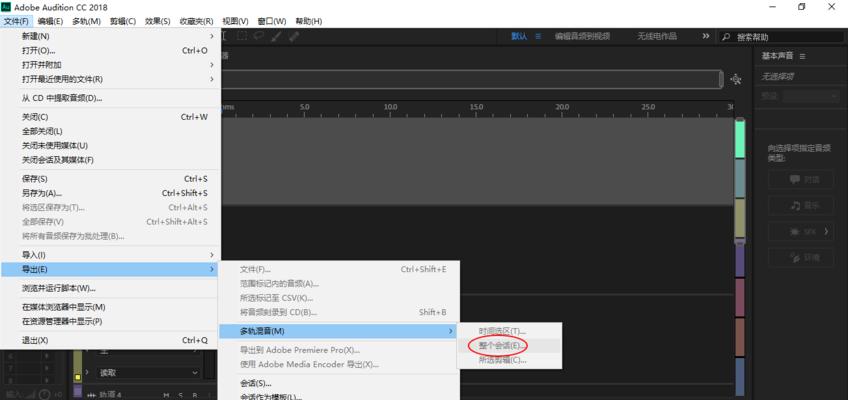This screenshot has width=848, height=400.
Task: Choose 在资源管理器中显示(P)
Action: (109, 321)
